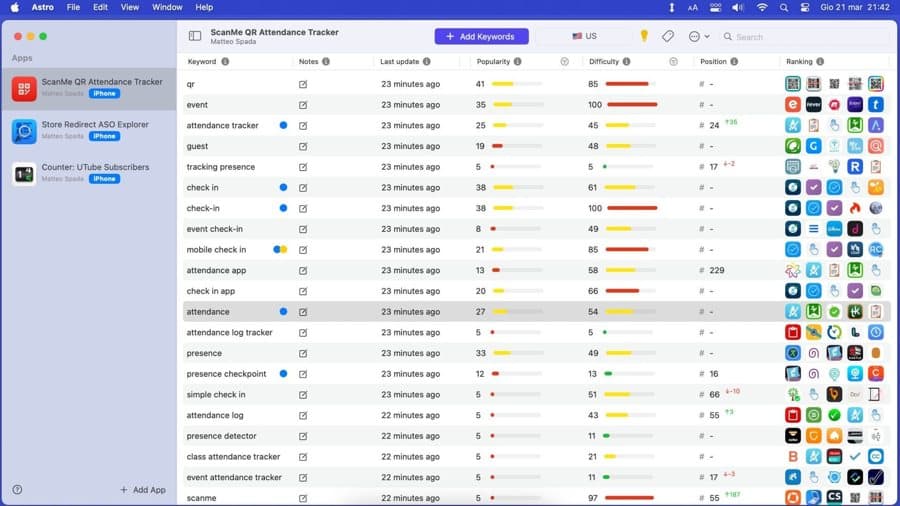Click the iPhone badge under Counter app
Viewport: 900px width, 506px height.
(104, 179)
